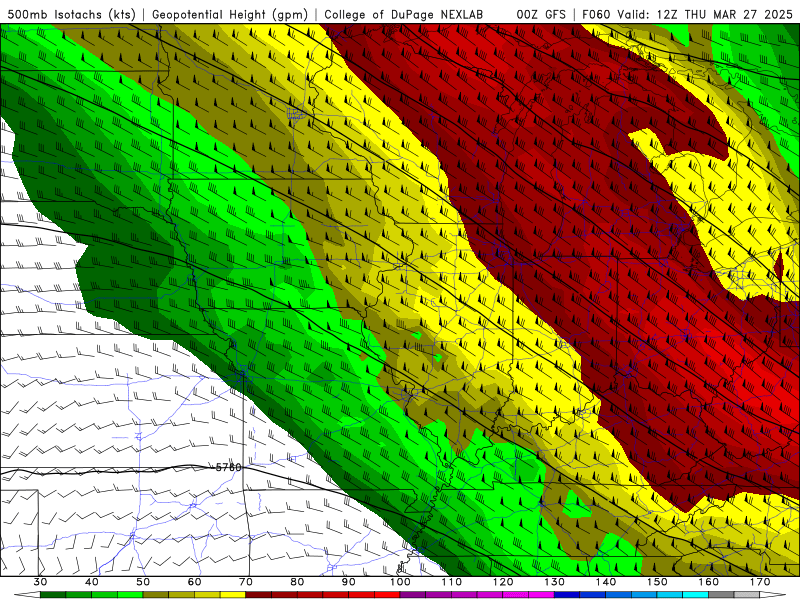Click the "Valid: 12Z THU MAR 27 2025" text
Viewport: 800px width, 600px height.
pos(705,14)
